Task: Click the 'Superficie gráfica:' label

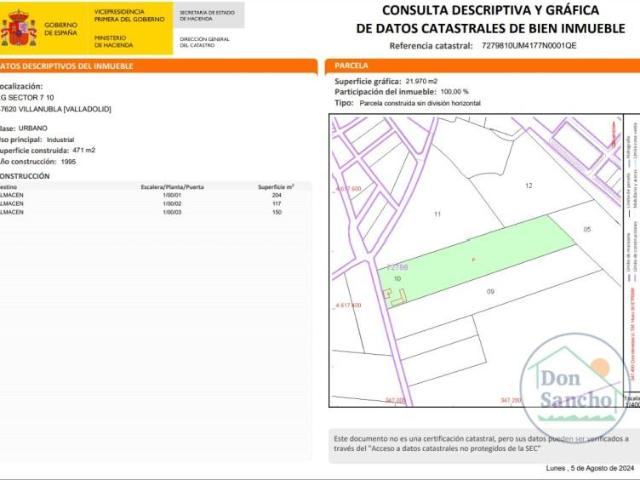Action: (x=368, y=81)
